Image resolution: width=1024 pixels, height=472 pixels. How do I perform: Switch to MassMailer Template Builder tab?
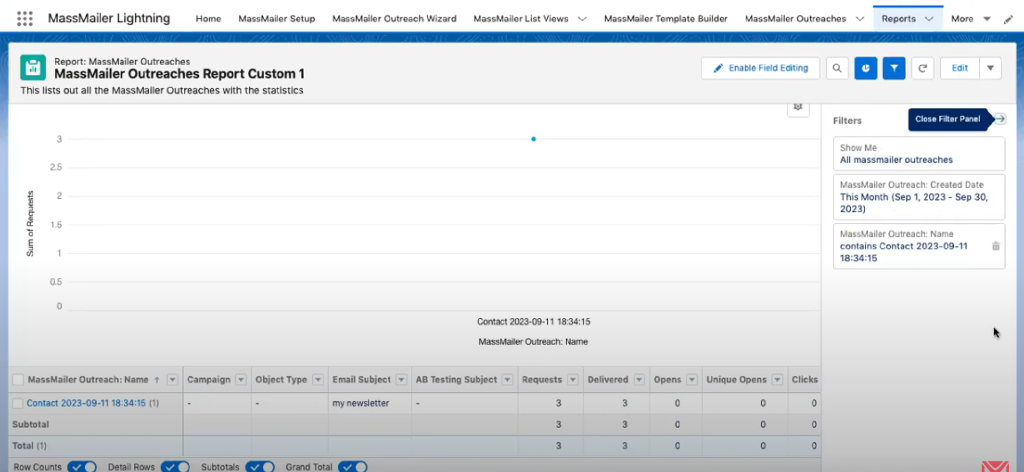click(662, 19)
